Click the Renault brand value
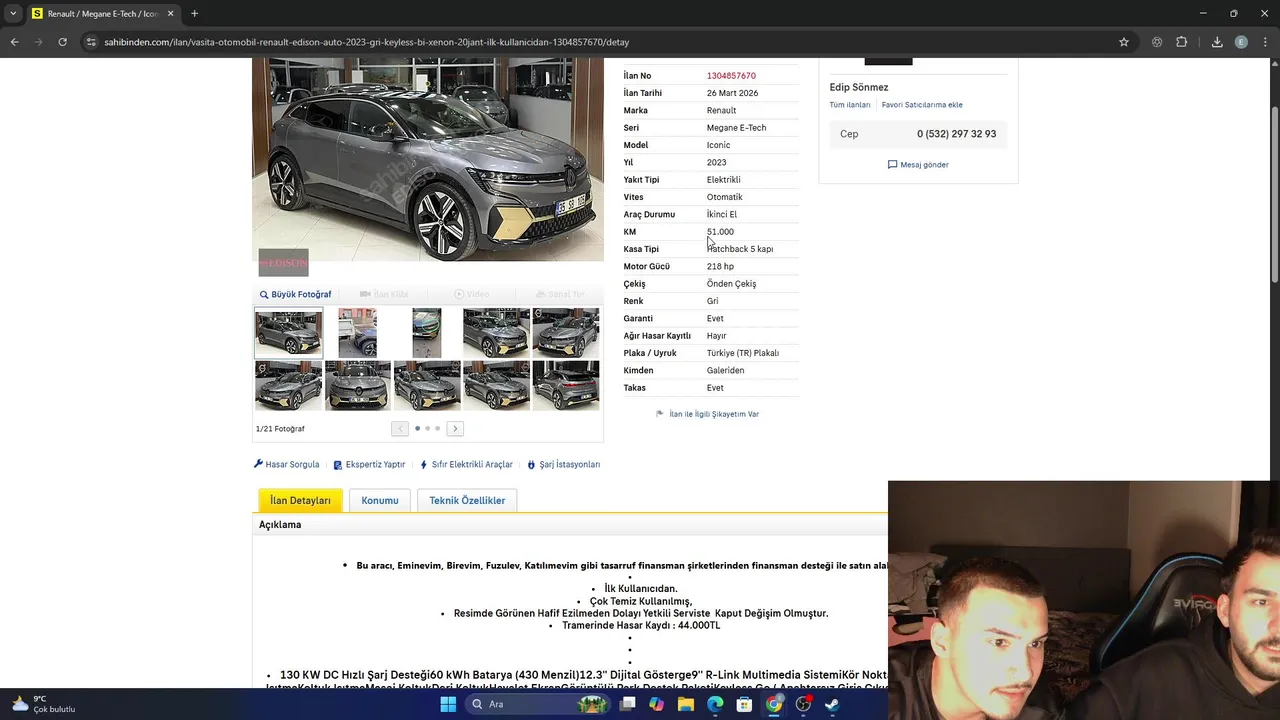The width and height of the screenshot is (1280, 720). (721, 110)
